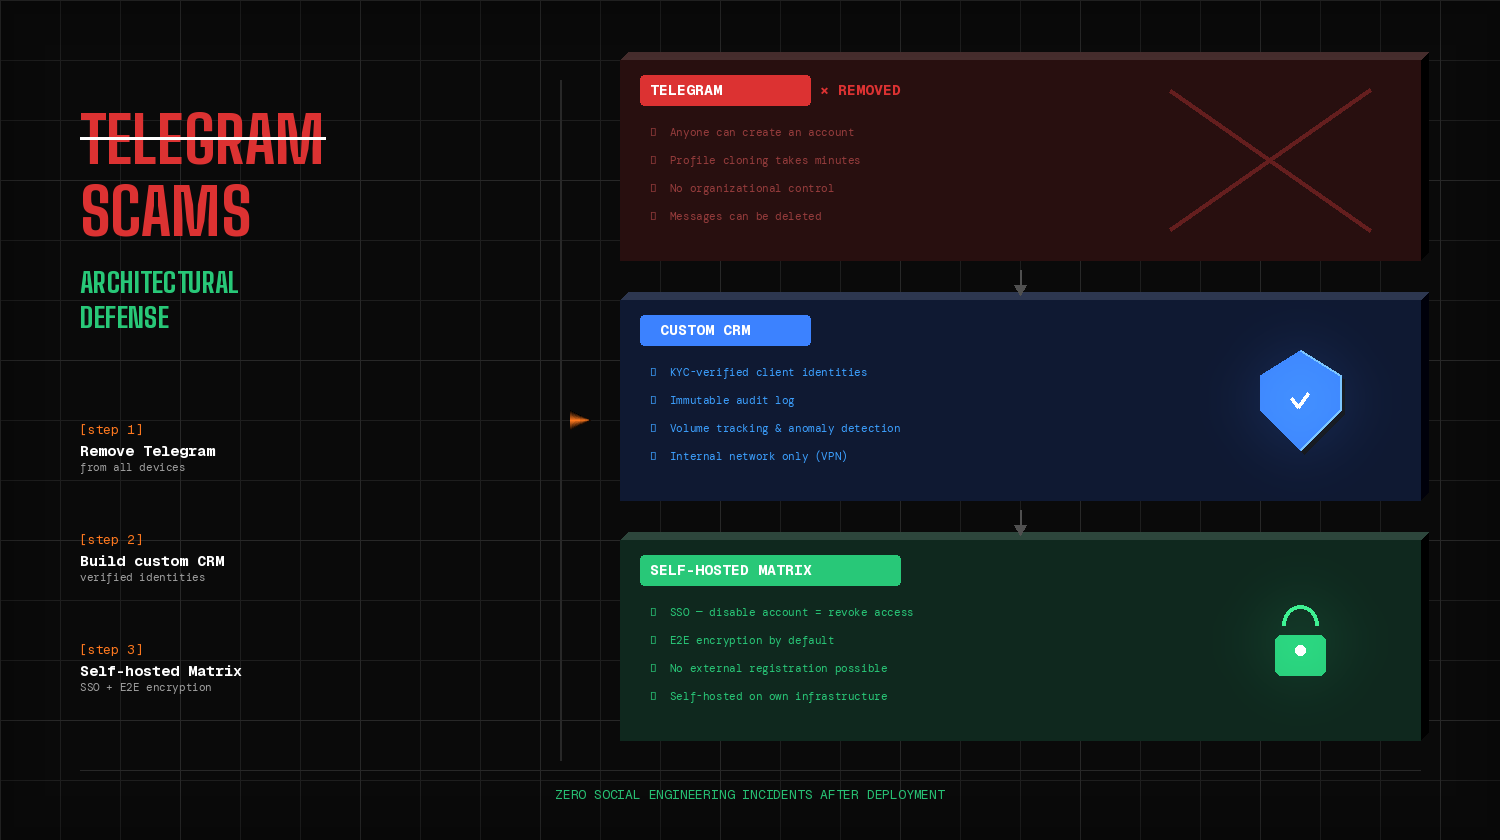Click 'Self-hosted Matrix' step title

tap(161, 671)
